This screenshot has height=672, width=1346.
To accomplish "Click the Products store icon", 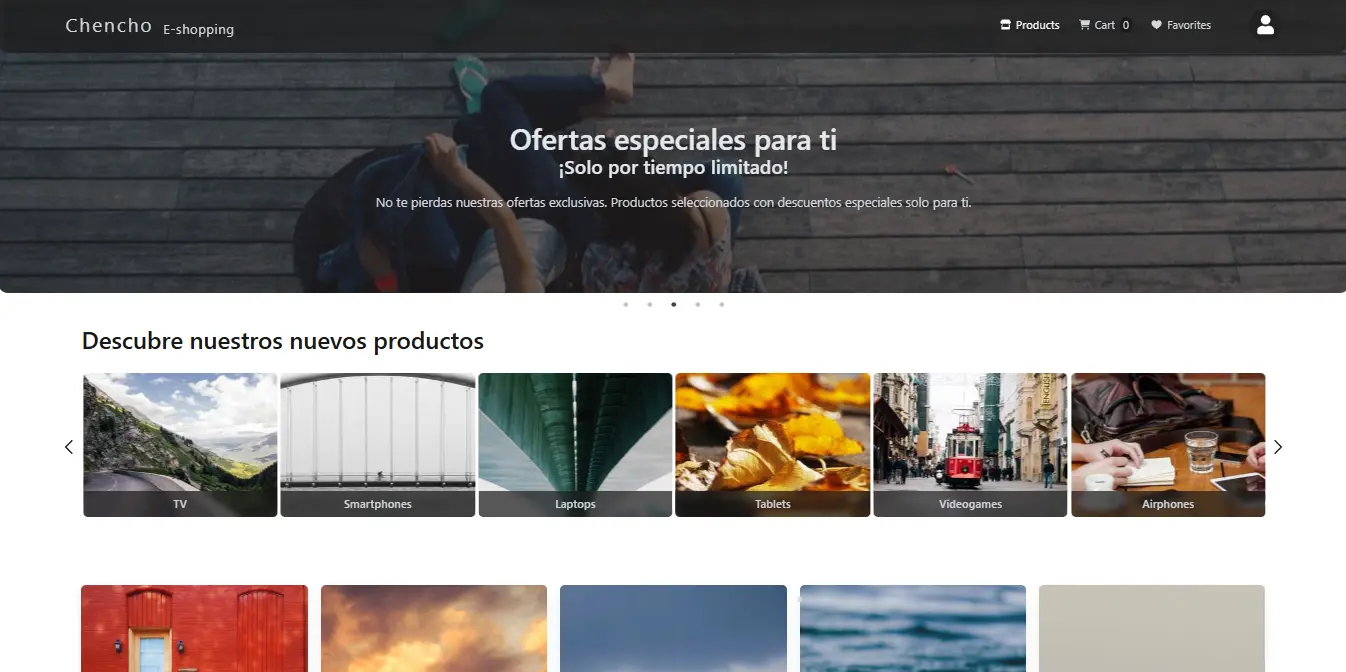I will tap(1006, 25).
